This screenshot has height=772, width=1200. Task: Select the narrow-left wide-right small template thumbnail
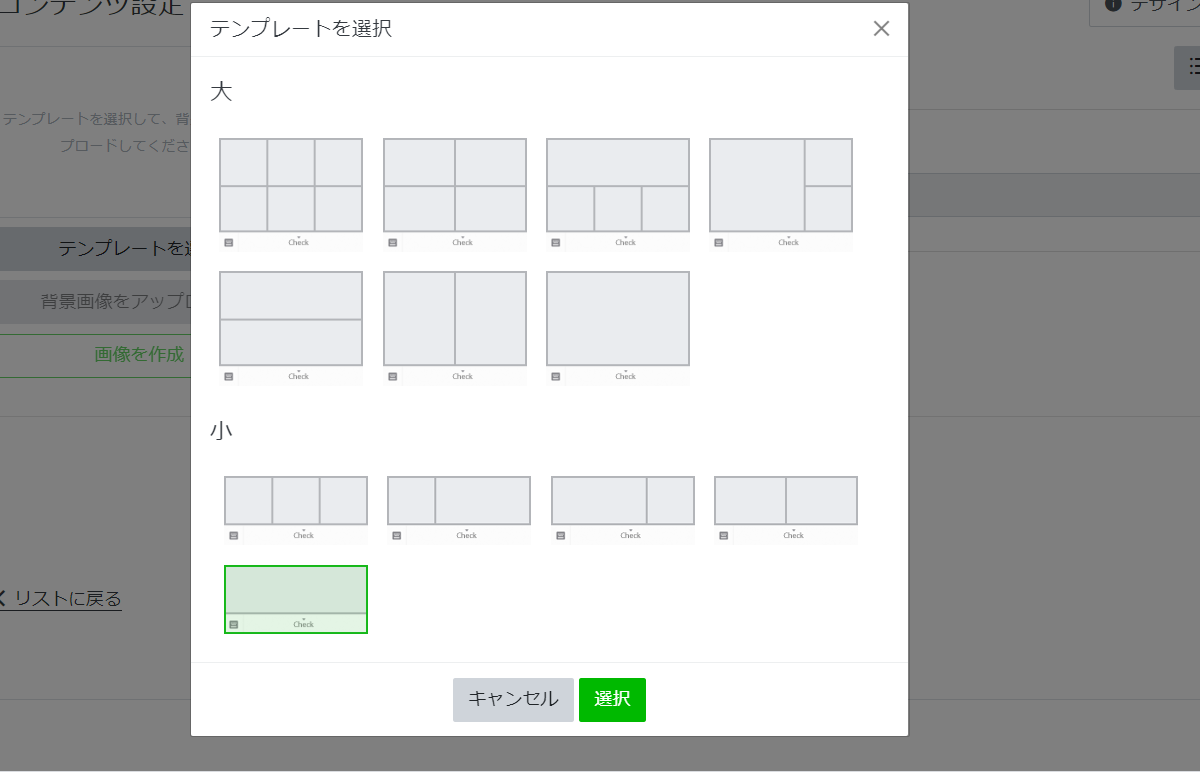(x=458, y=500)
